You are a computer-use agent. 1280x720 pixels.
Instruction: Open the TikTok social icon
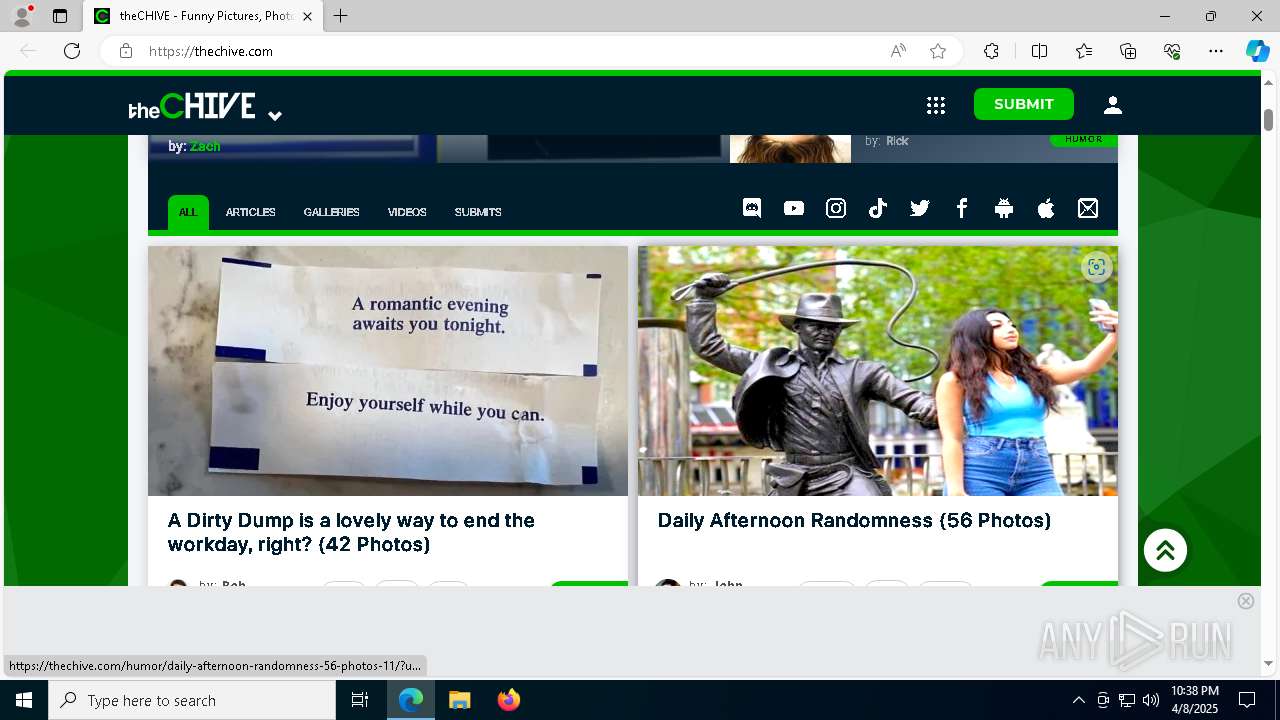coord(878,208)
